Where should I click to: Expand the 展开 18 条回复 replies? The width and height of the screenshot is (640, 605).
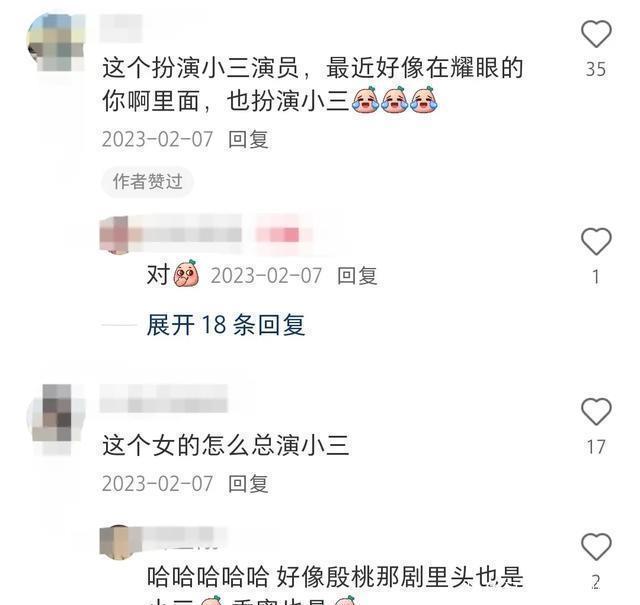(x=226, y=325)
